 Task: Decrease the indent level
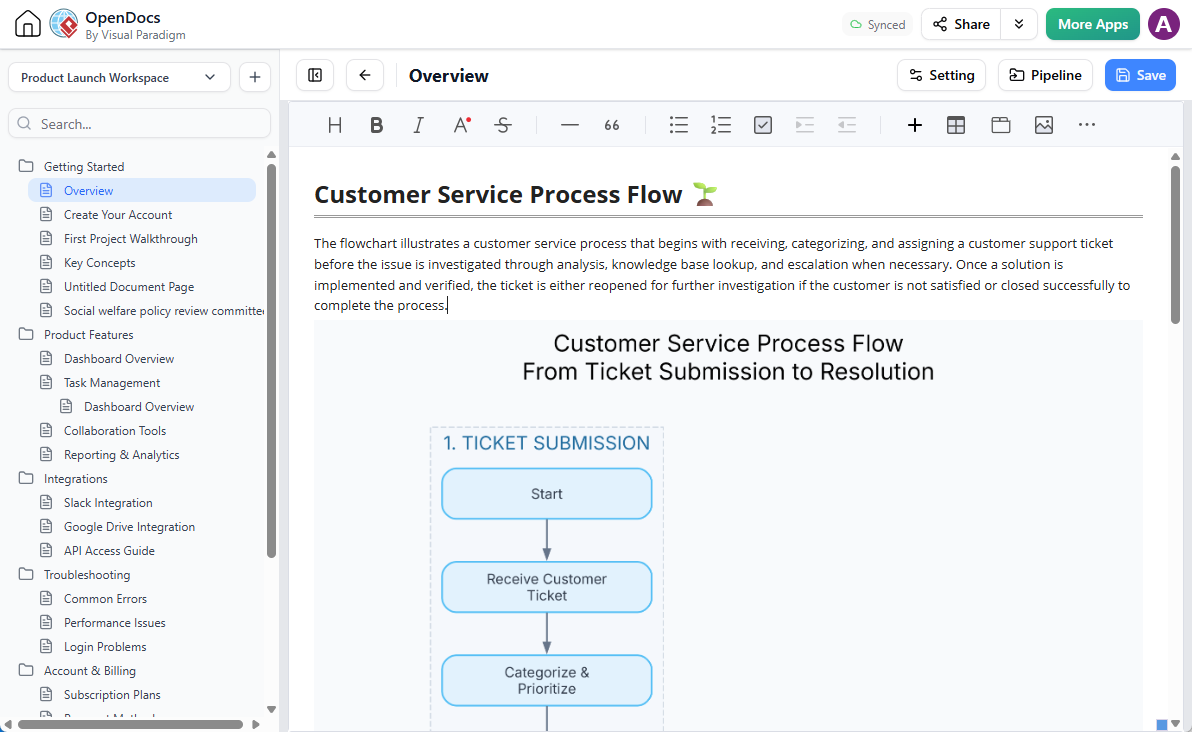847,125
